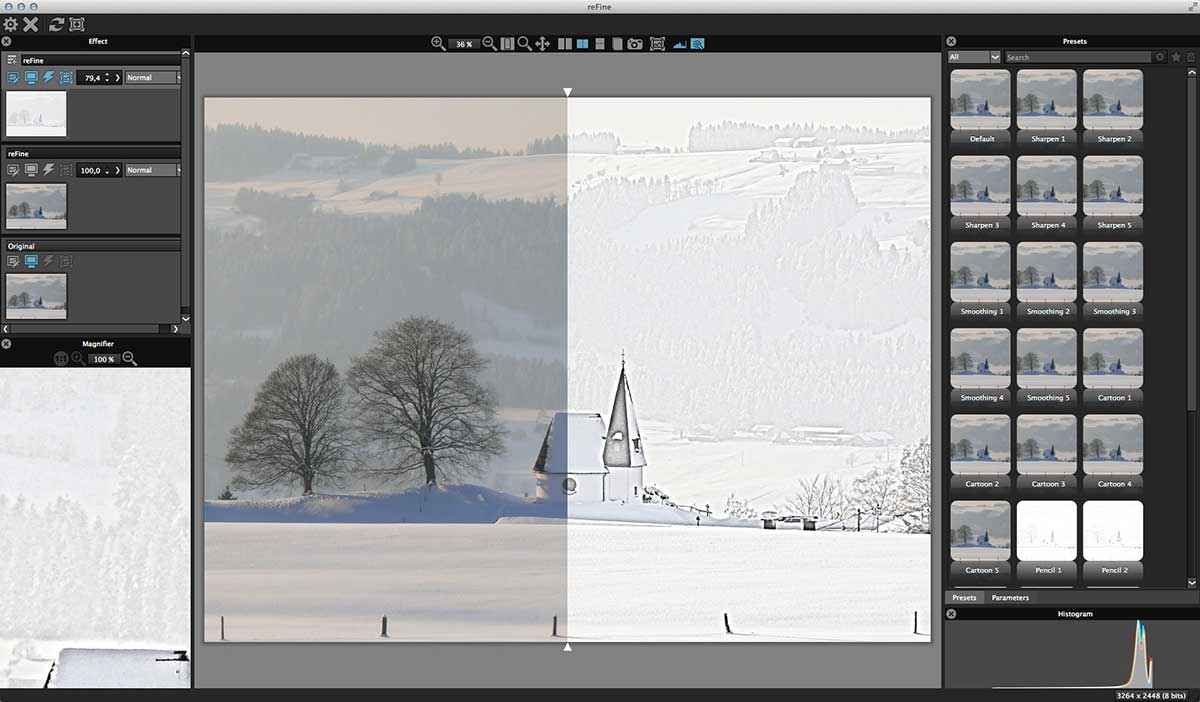Toggle edit icon on second reFine layer
This screenshot has height=702, width=1200.
(13, 170)
